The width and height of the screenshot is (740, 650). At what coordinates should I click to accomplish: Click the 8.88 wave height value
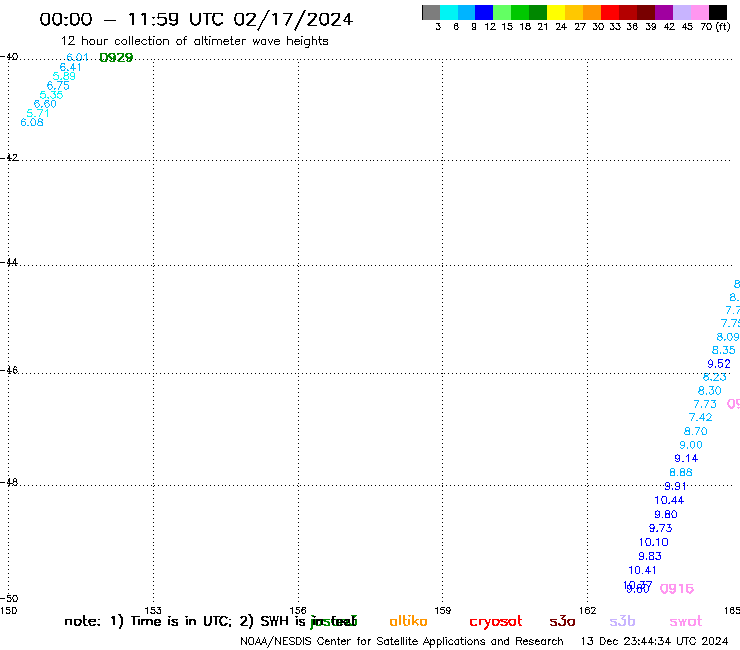tap(681, 473)
